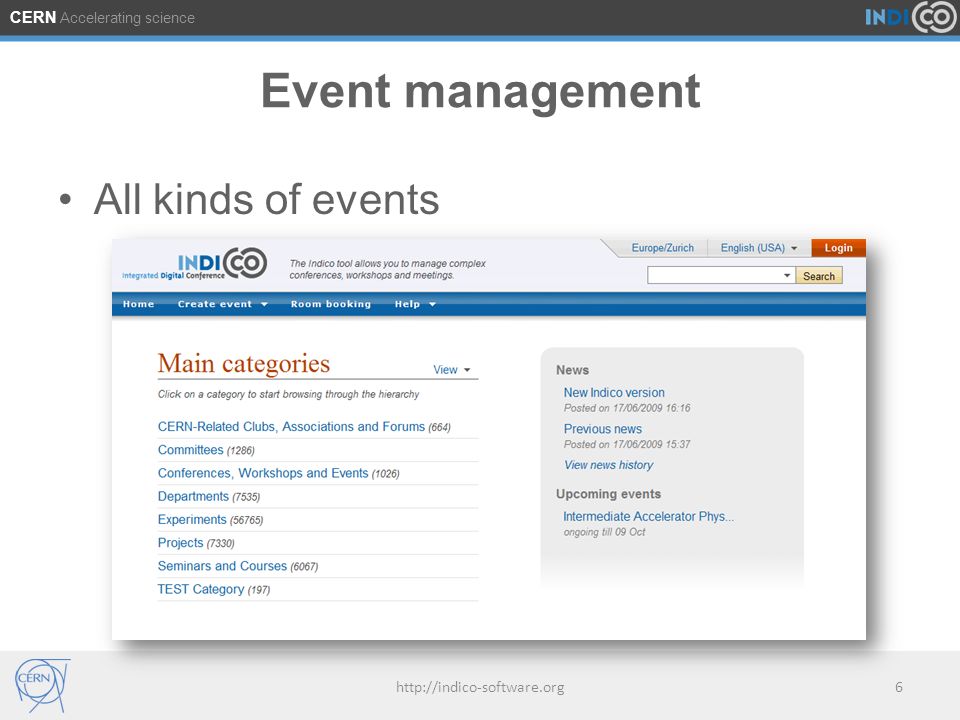Click the slide page number 6
Screen dimensions: 960x720
click(899, 687)
